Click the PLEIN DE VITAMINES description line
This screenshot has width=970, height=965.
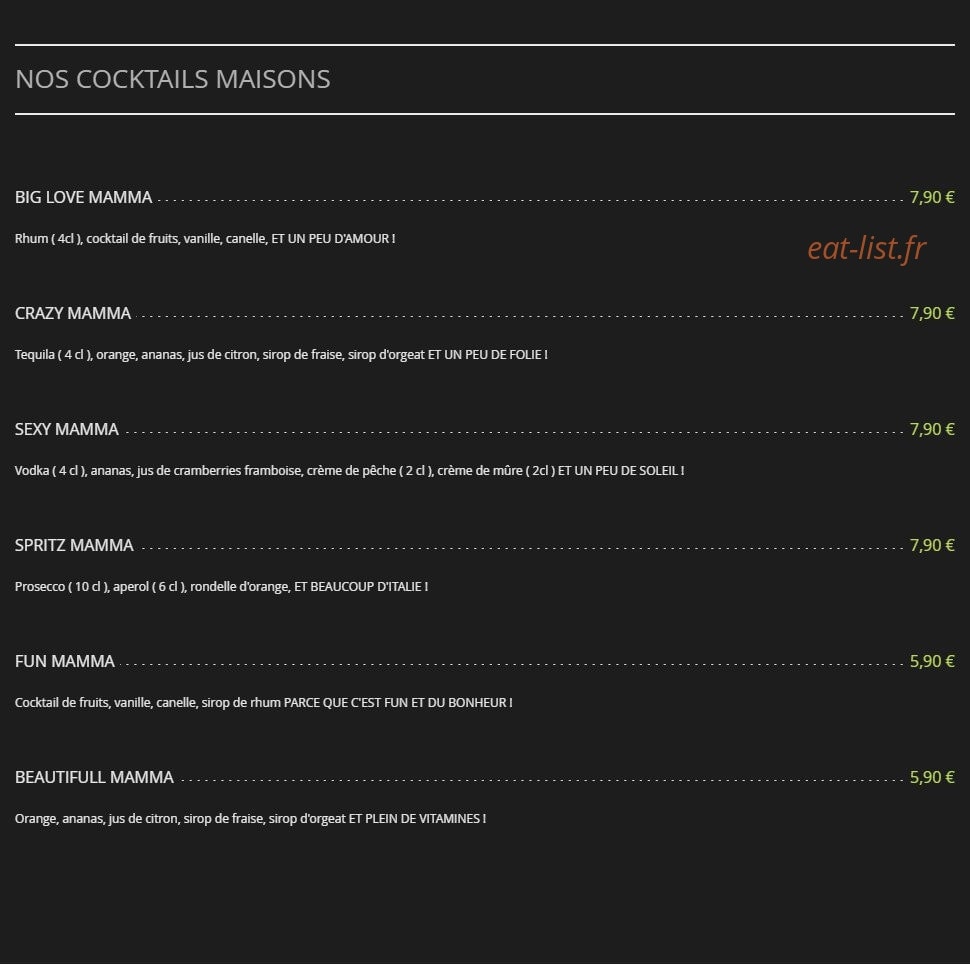[251, 819]
